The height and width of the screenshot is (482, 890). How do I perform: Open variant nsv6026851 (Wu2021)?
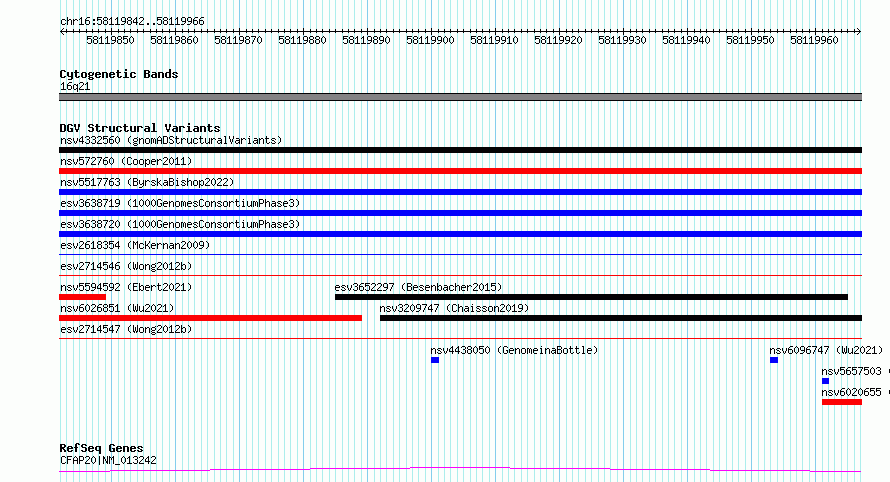[x=117, y=308]
